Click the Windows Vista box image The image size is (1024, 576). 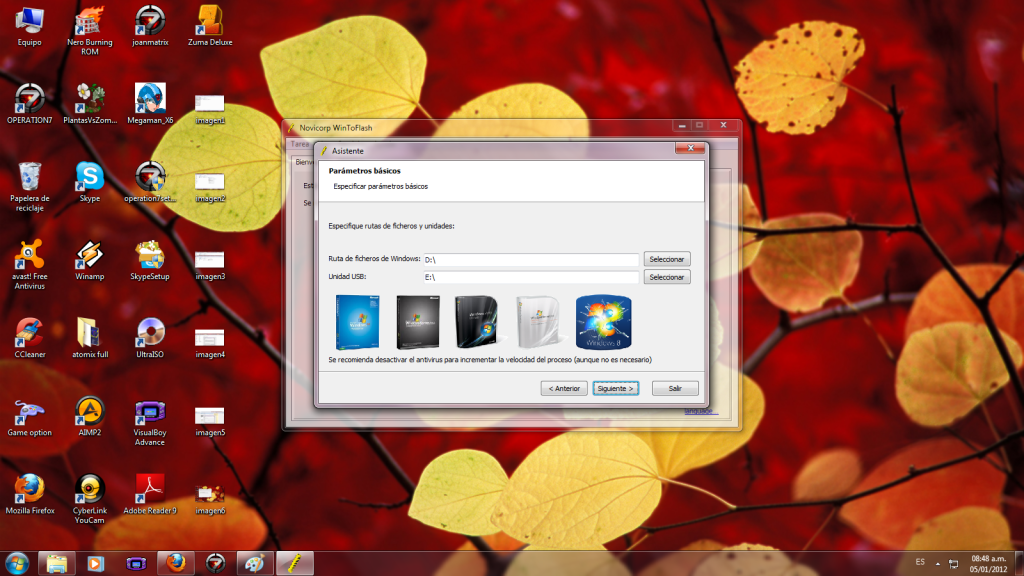tap(478, 321)
